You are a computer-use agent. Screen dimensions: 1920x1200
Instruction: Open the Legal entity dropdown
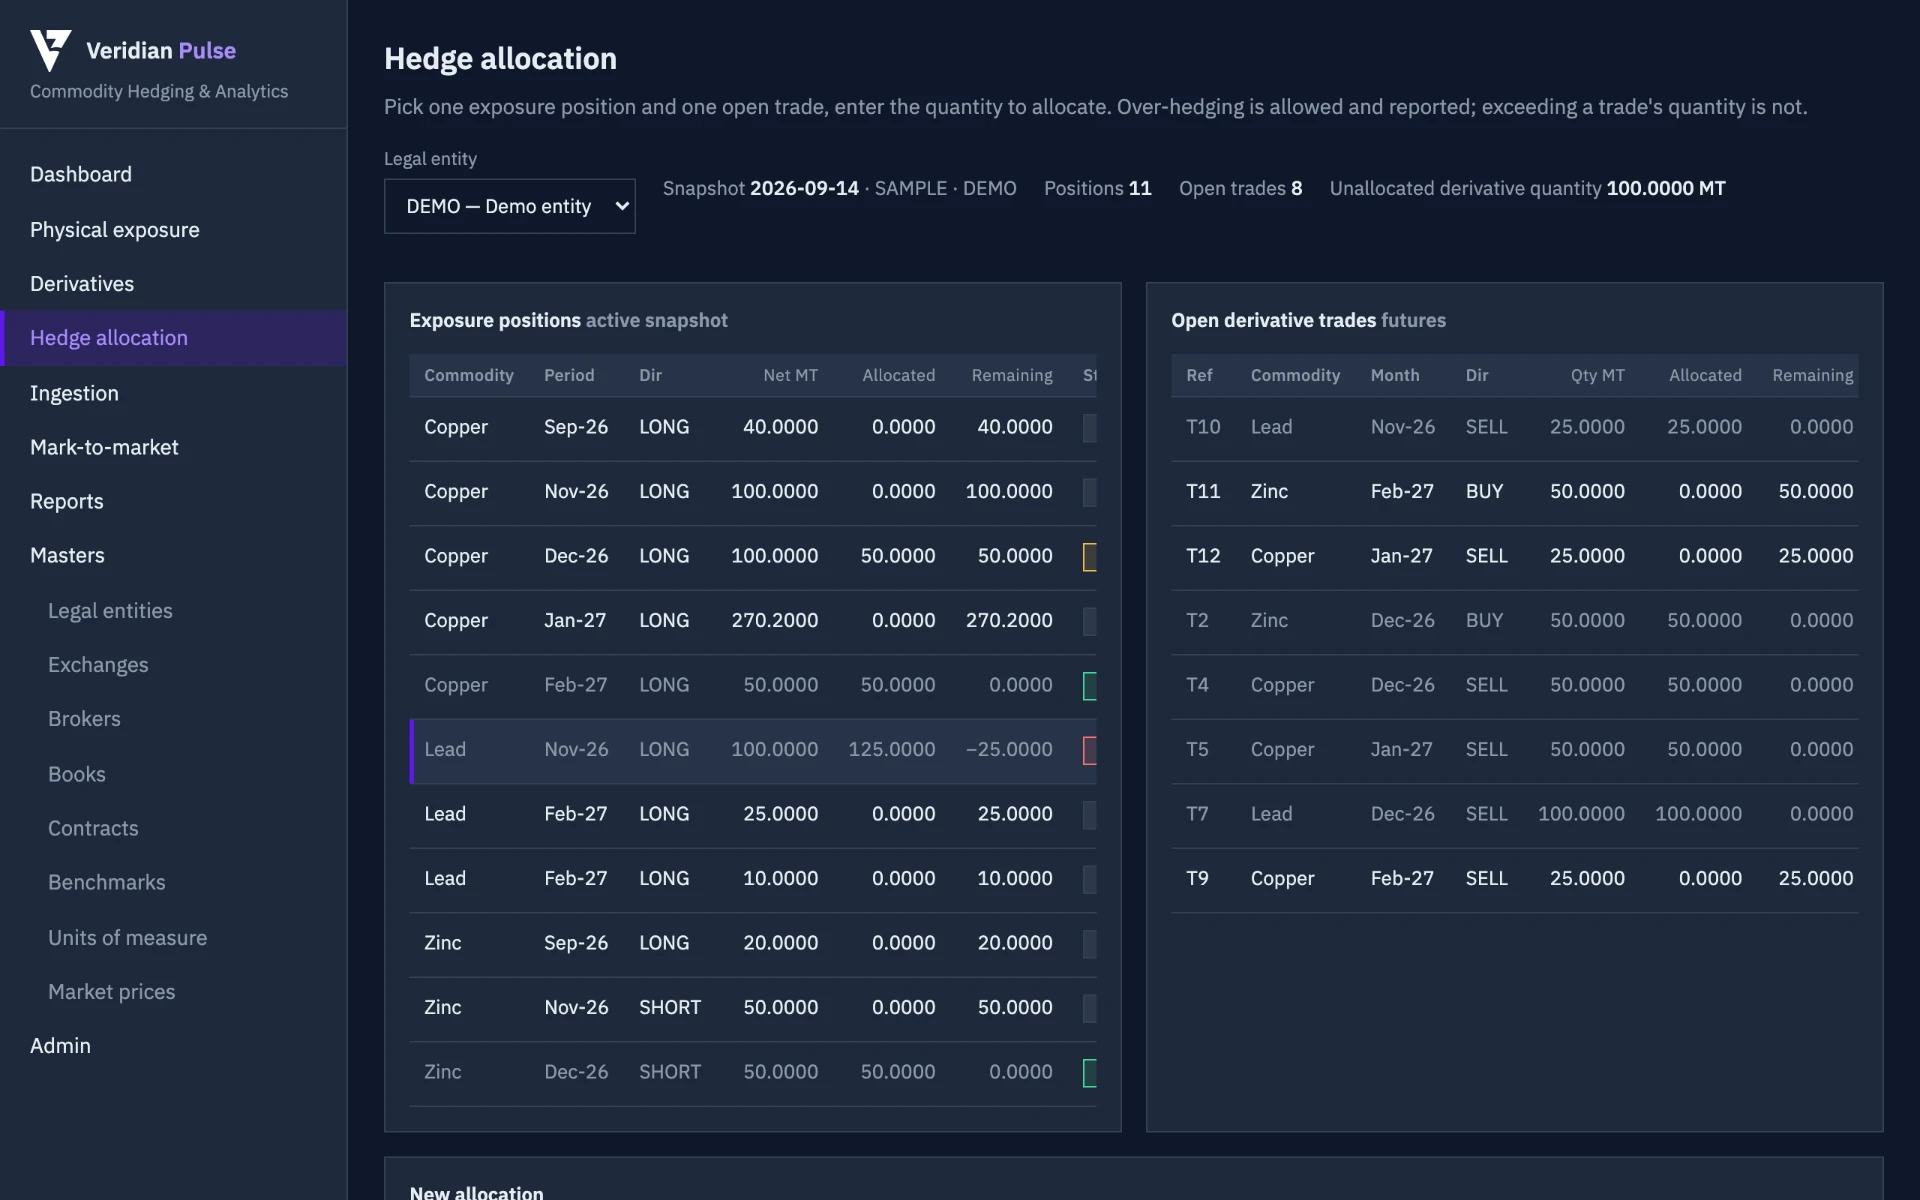coord(509,206)
